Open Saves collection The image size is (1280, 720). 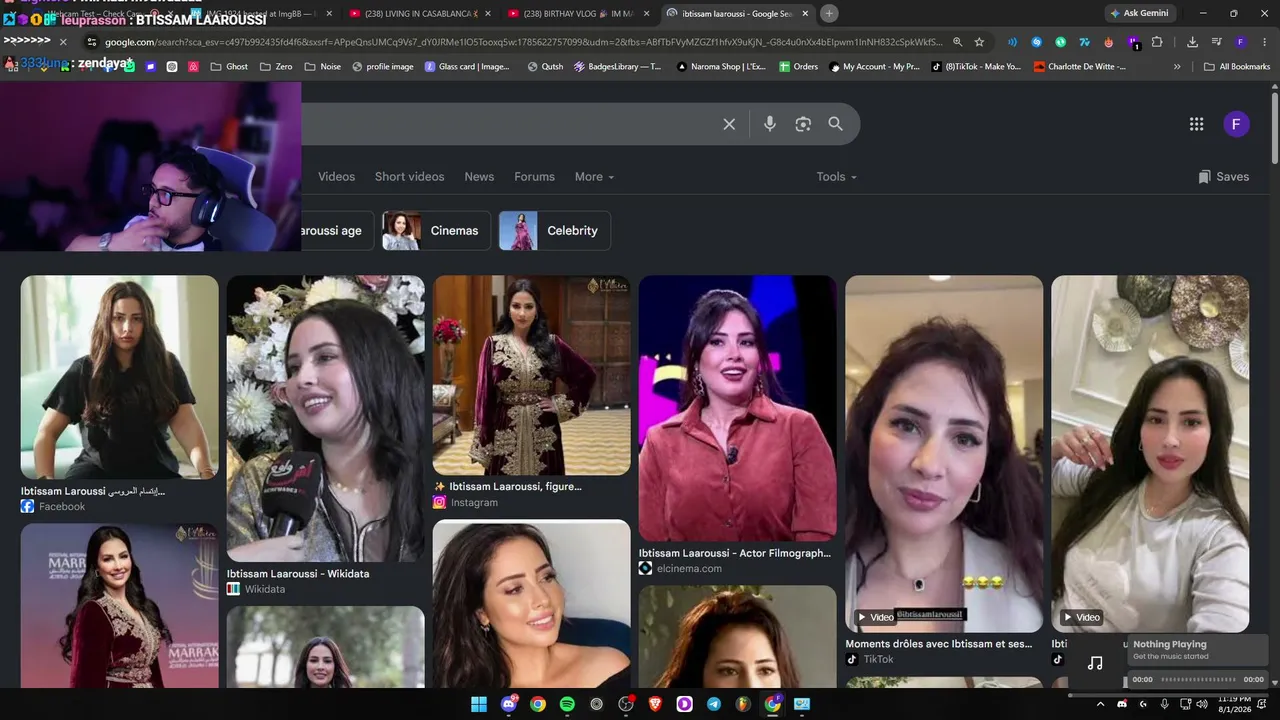point(1223,177)
